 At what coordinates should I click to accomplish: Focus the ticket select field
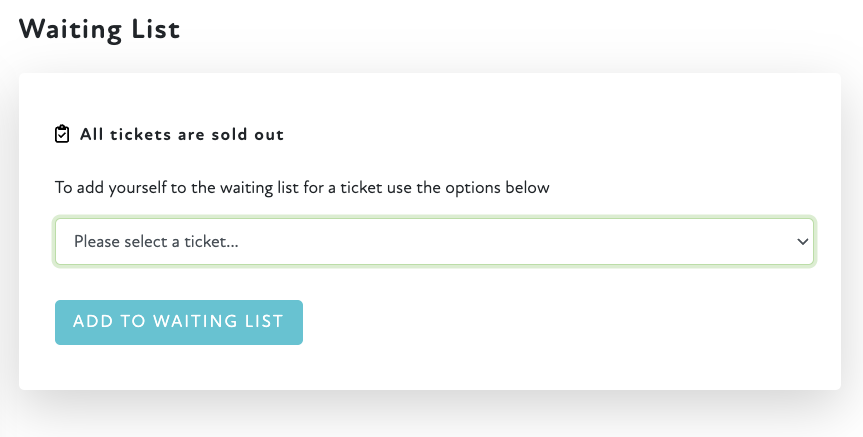click(x=434, y=242)
